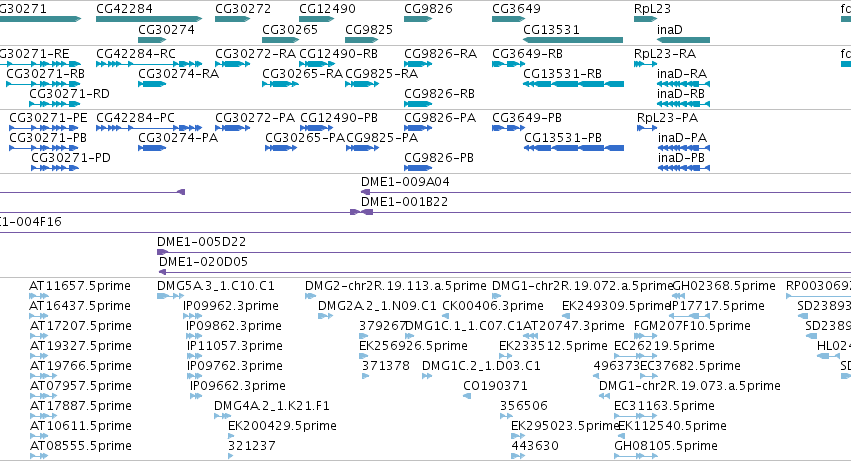Click the DMG2-chr2R.19.113.a.5prime label
851x461 pixels.
396,286
